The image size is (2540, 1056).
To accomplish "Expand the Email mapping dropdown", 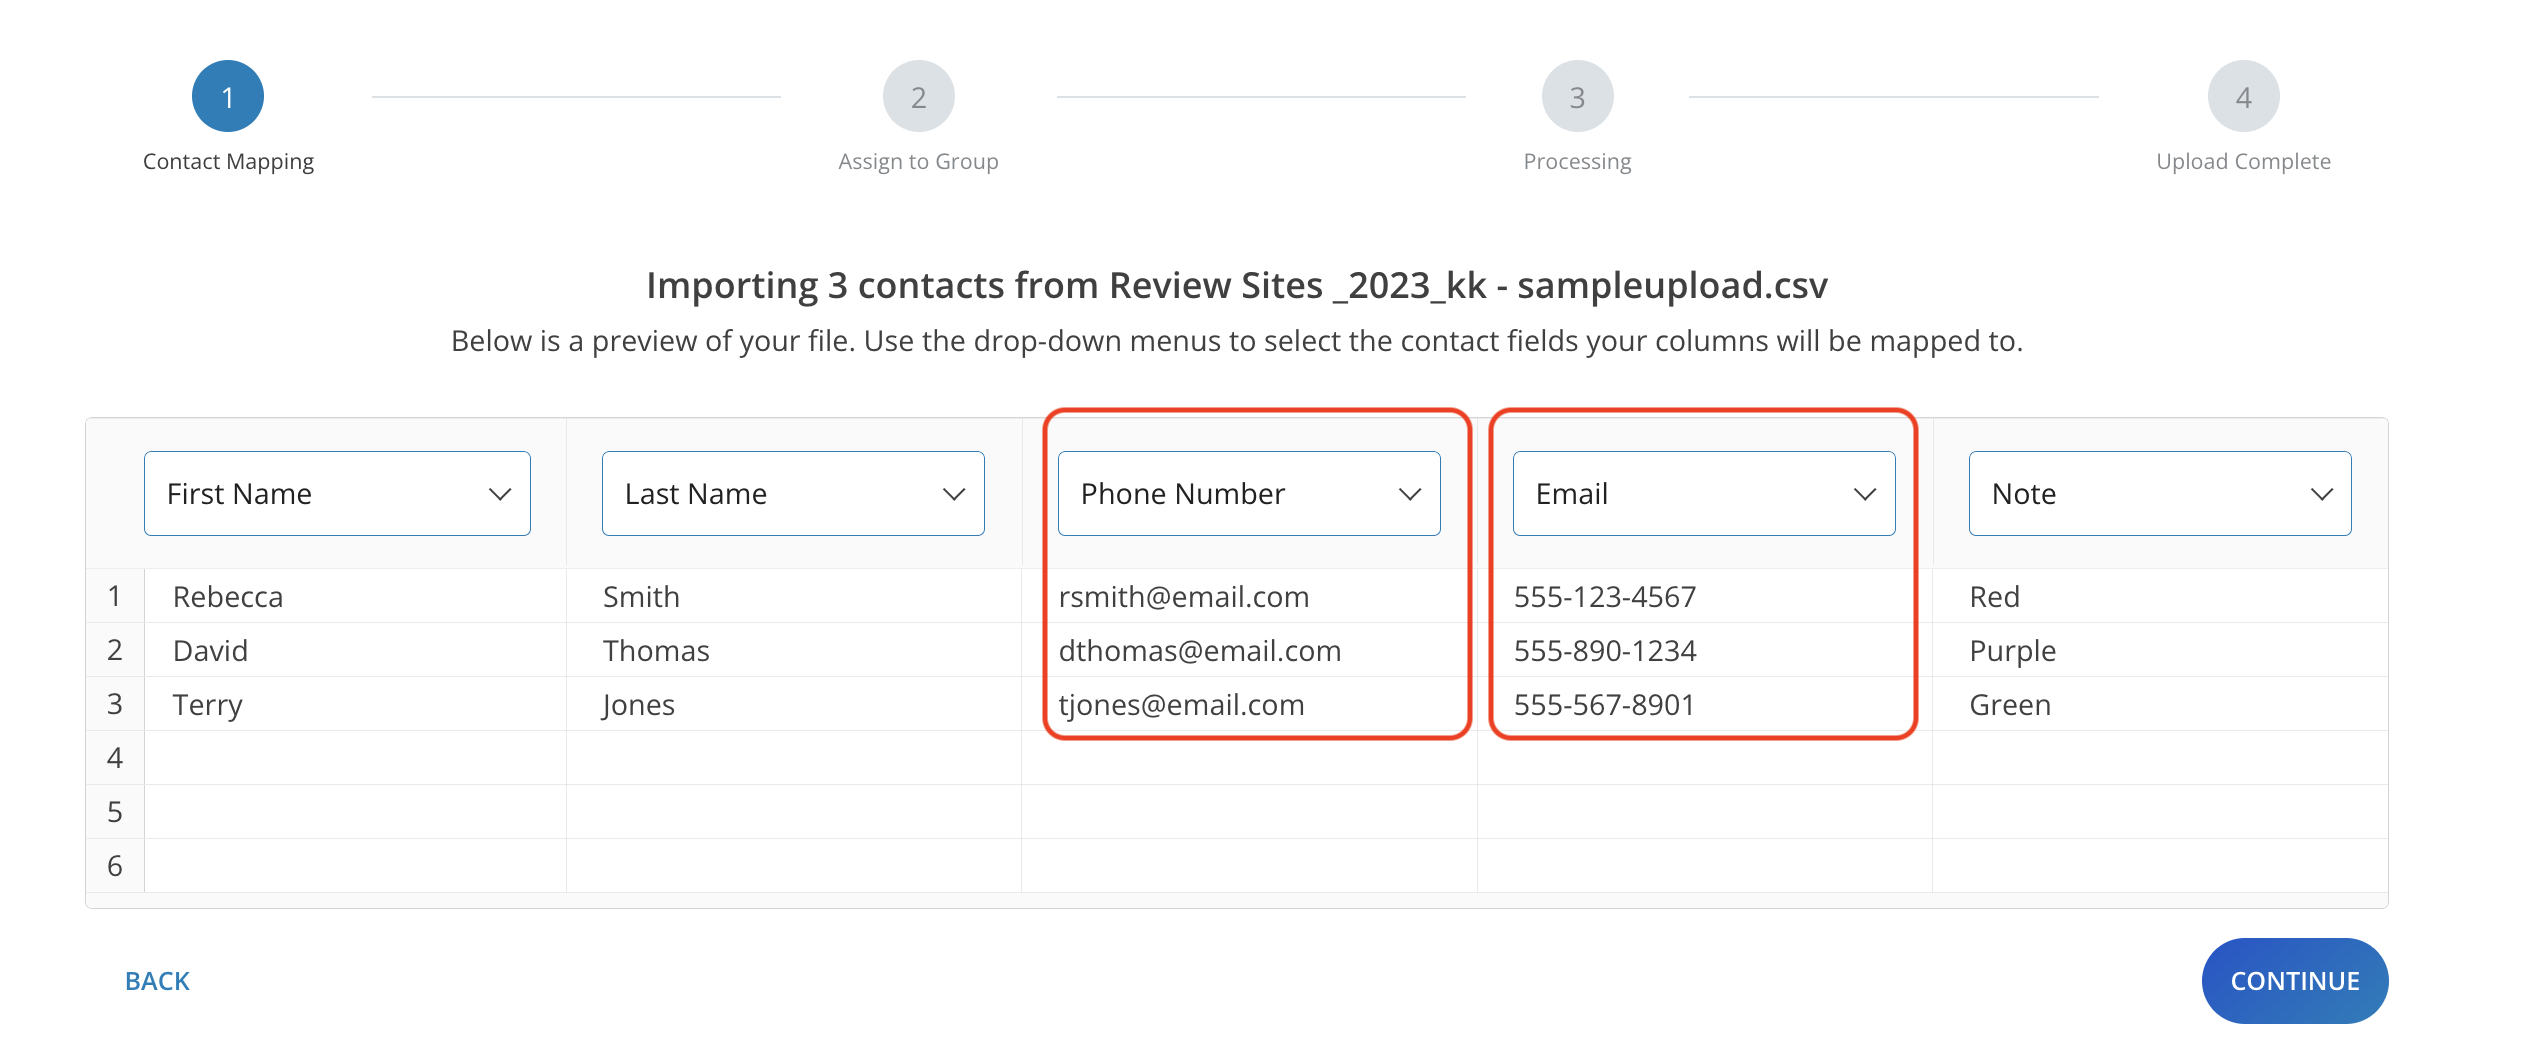I will [x=1704, y=494].
